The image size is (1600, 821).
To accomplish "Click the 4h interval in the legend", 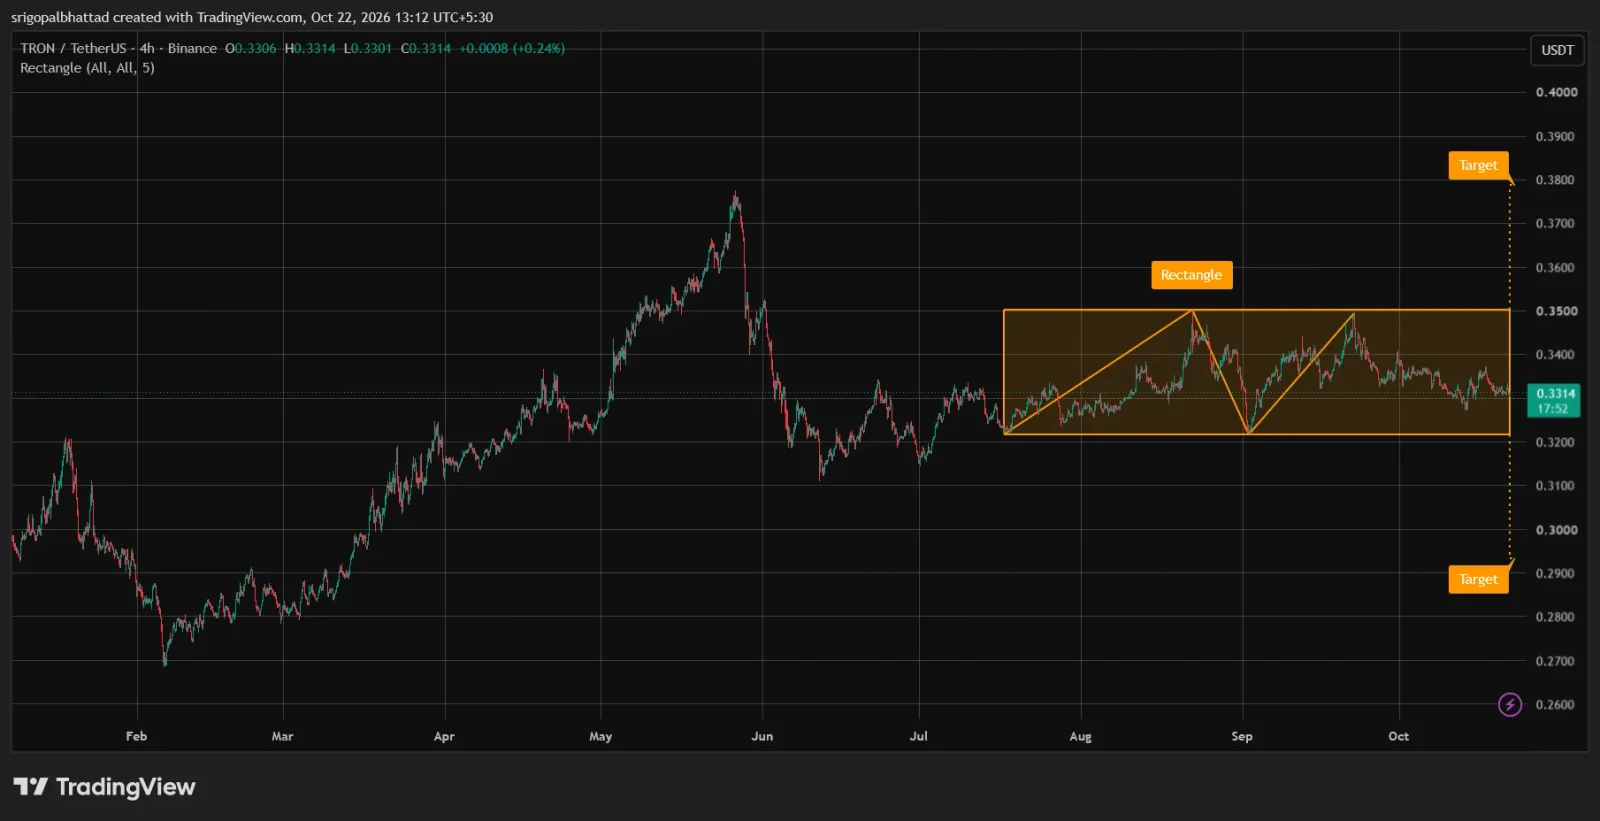I will tap(147, 48).
